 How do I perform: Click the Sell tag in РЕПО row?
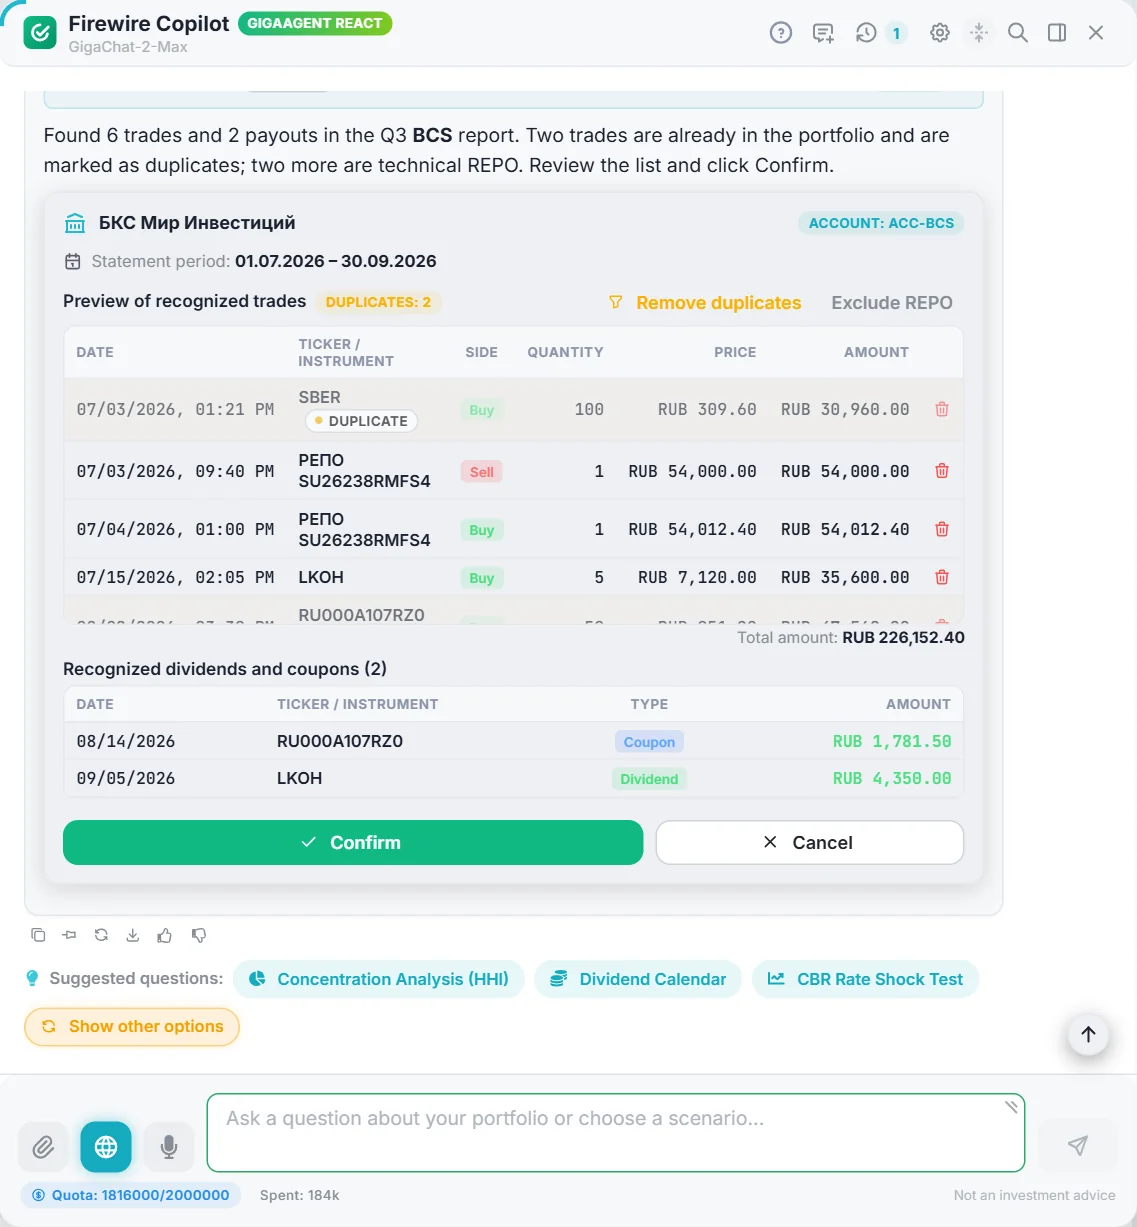482,472
